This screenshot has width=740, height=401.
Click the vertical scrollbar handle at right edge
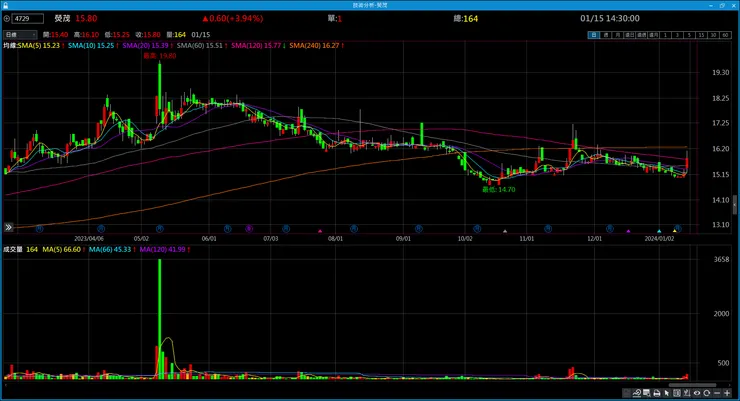coord(735,205)
